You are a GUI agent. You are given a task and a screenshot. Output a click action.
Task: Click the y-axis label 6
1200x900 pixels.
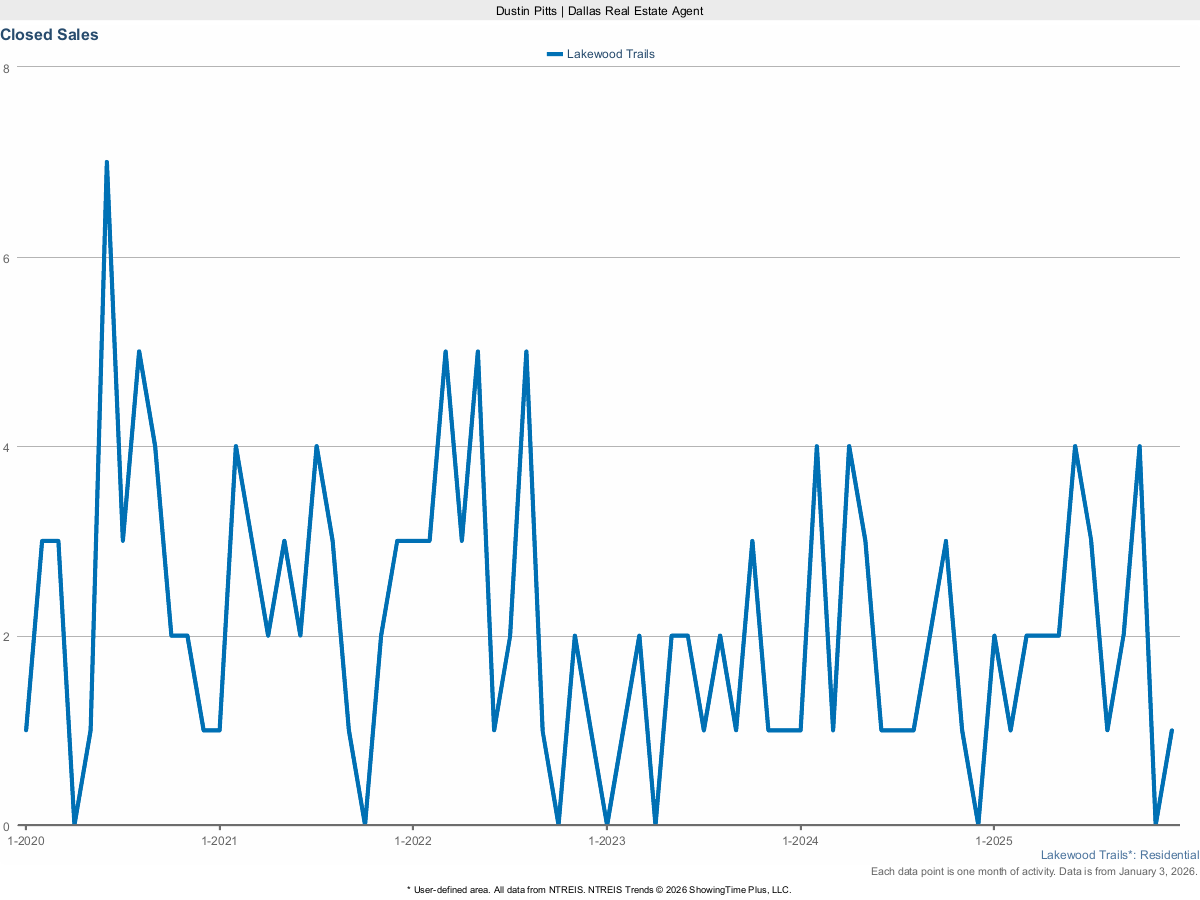tap(7, 257)
